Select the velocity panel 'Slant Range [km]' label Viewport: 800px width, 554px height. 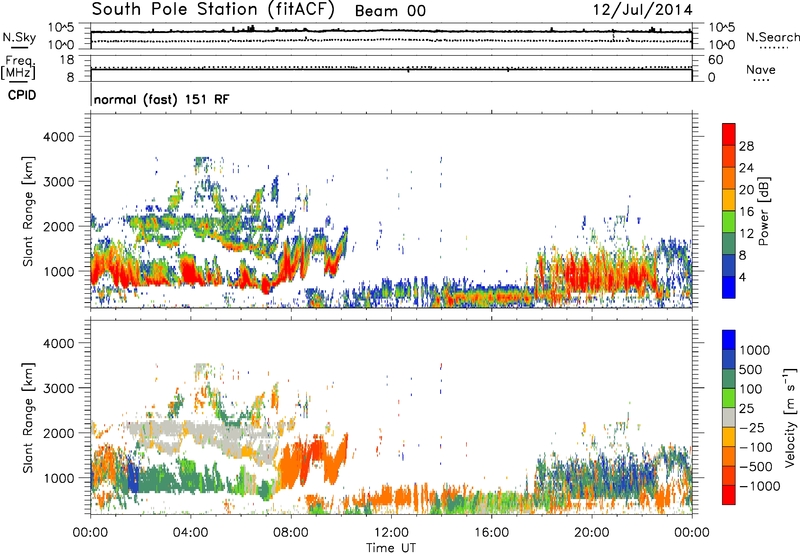pyautogui.click(x=28, y=418)
